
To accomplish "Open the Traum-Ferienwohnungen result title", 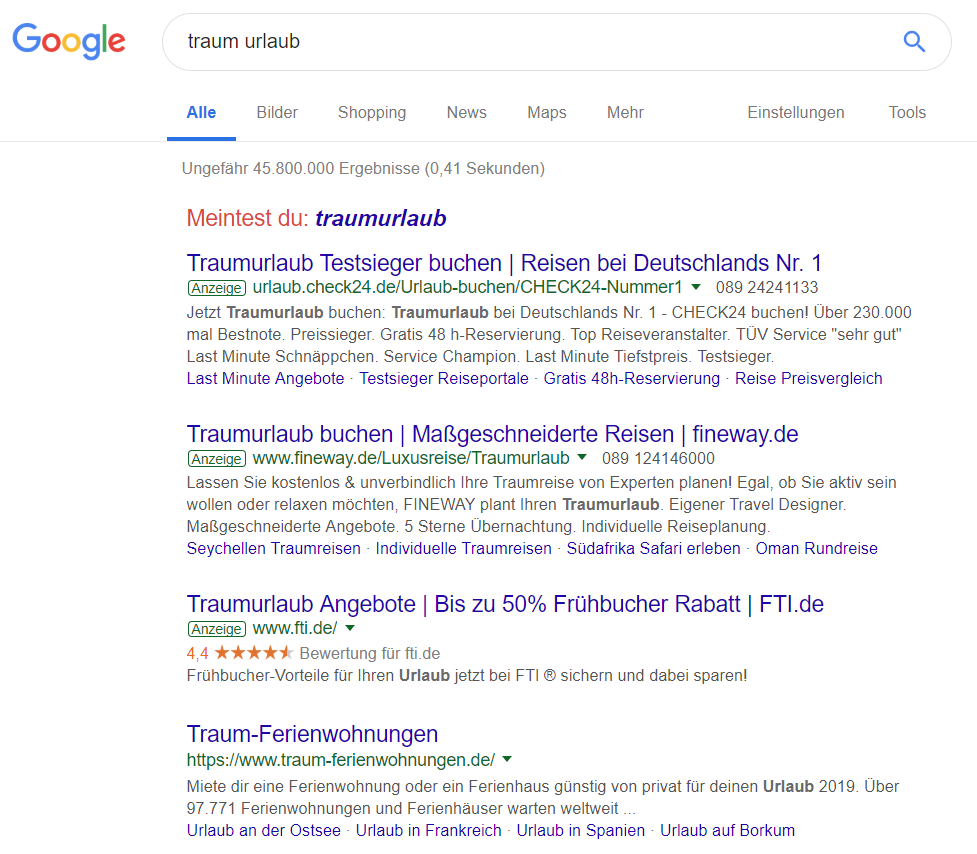I will click(x=312, y=734).
